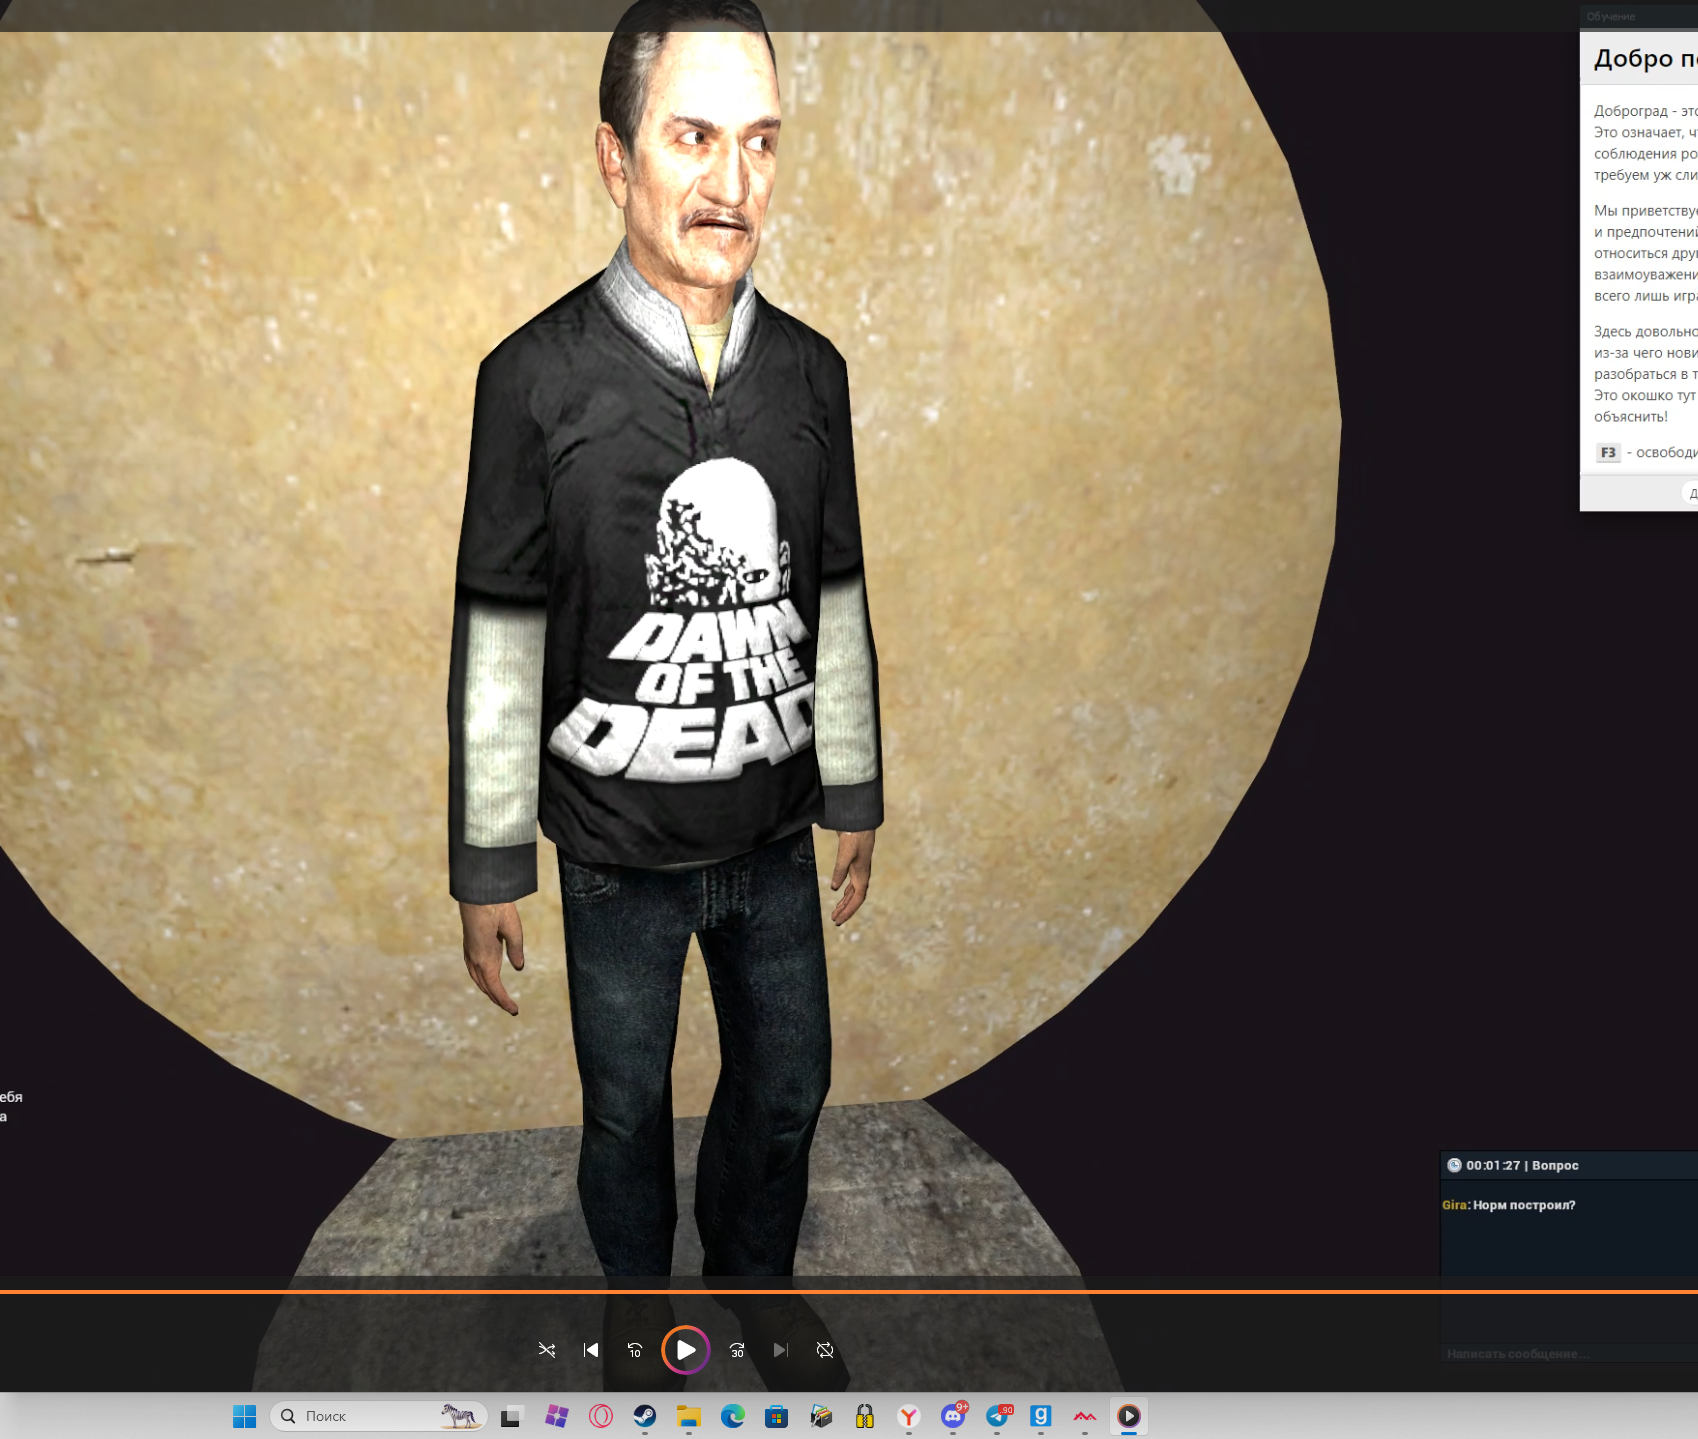1698x1439 pixels.
Task: Open File Explorer from taskbar
Action: 689,1416
